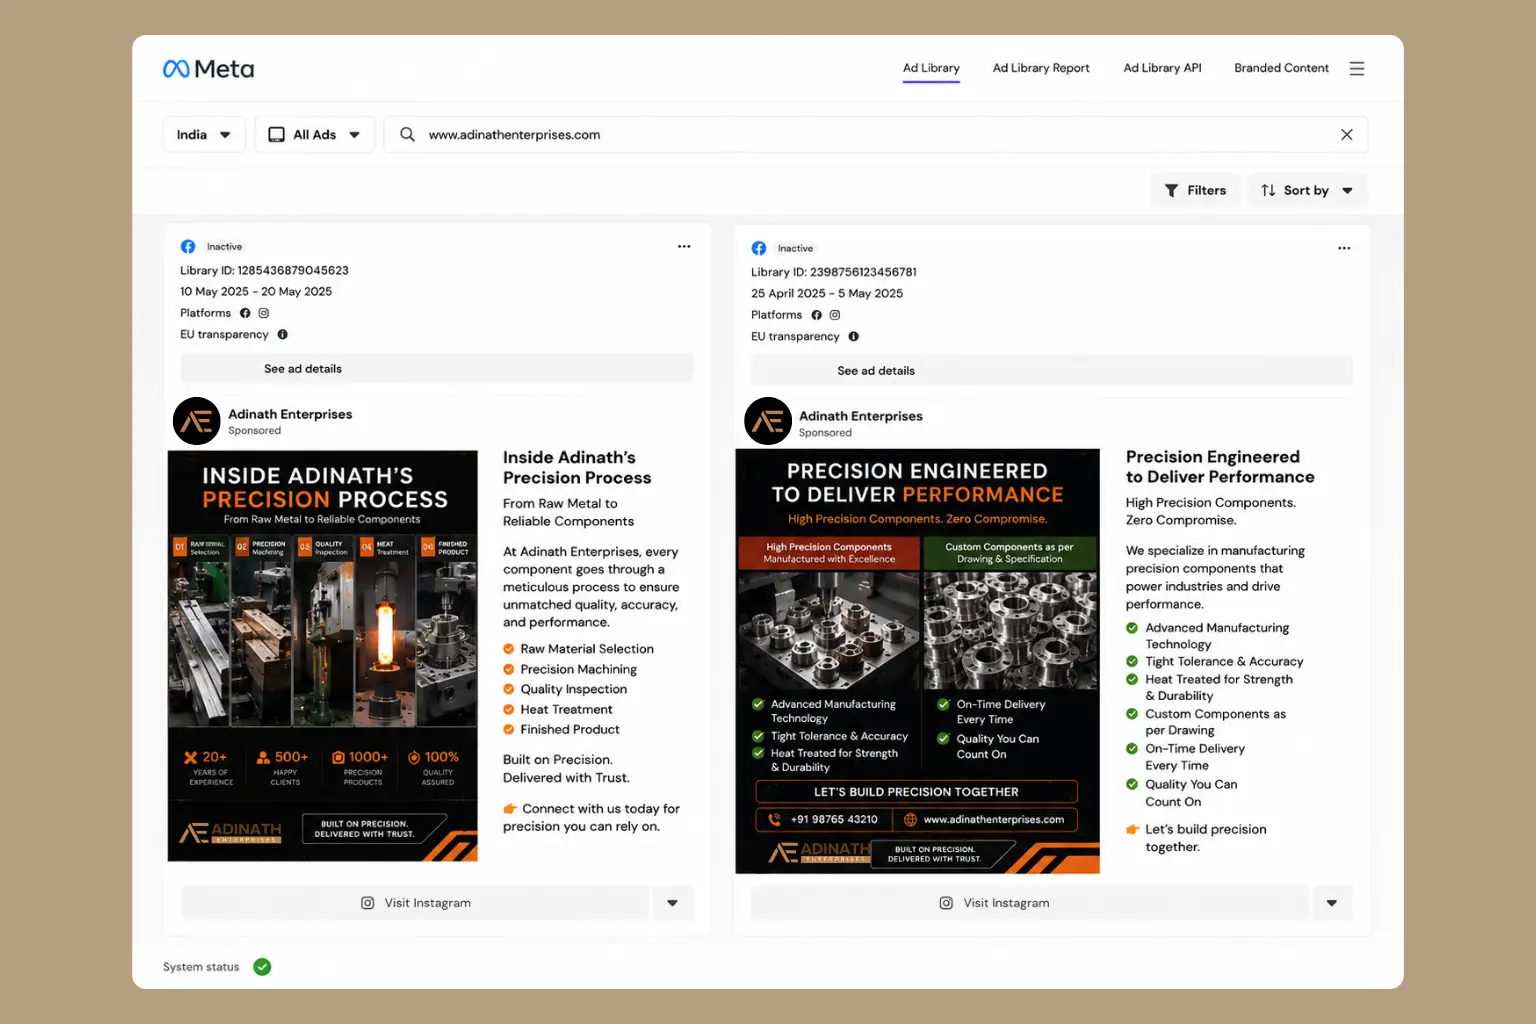1536x1024 pixels.
Task: Open the Filters button
Action: pyautogui.click(x=1195, y=190)
